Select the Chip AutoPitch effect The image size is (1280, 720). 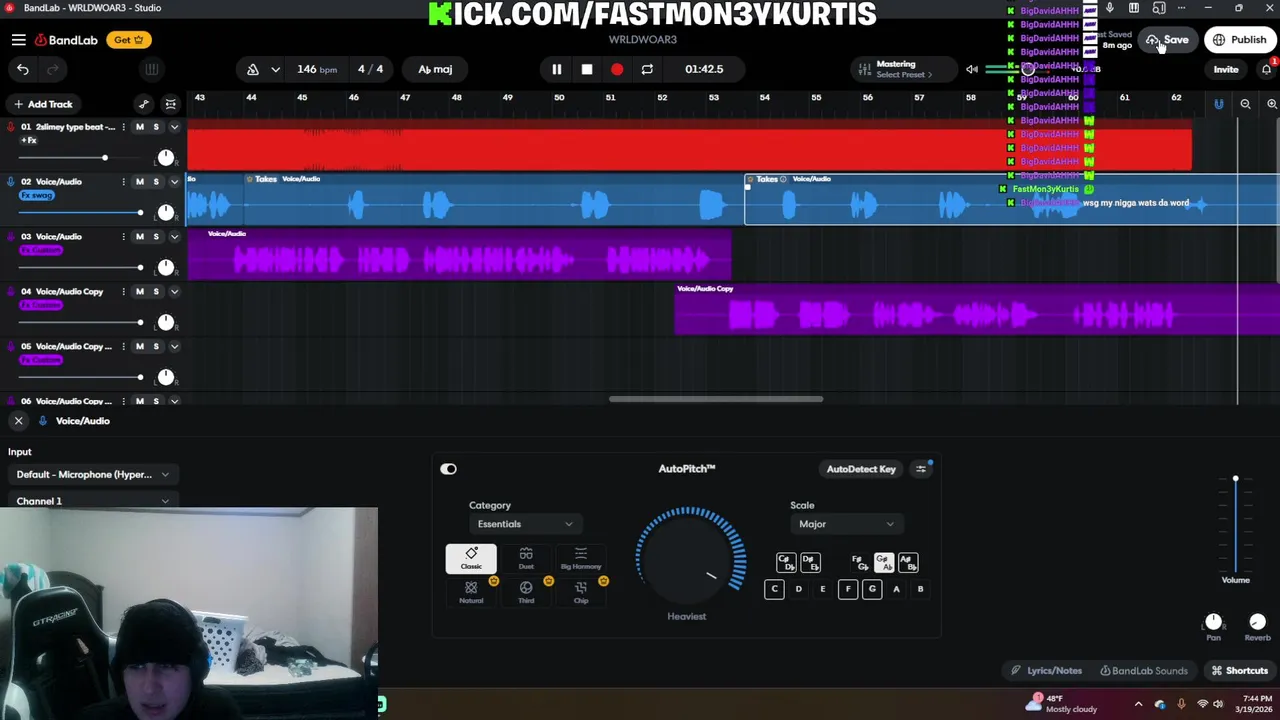pyautogui.click(x=581, y=592)
